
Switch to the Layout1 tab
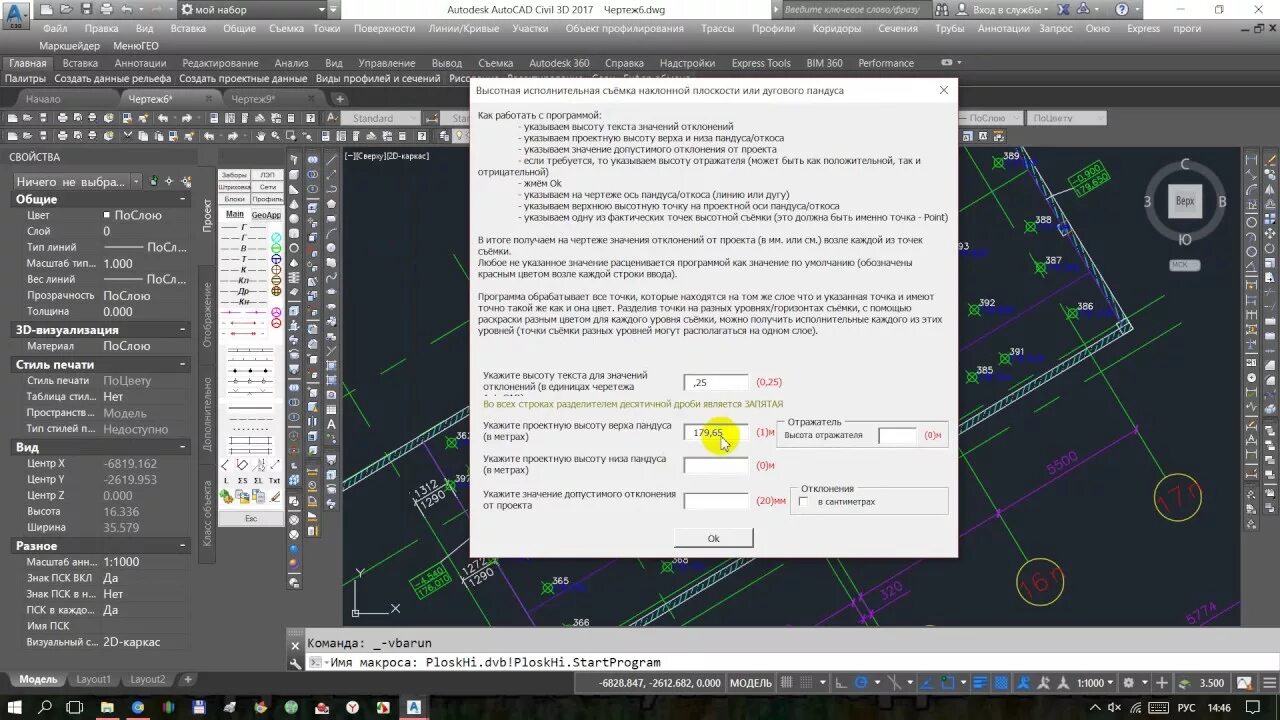pos(93,679)
